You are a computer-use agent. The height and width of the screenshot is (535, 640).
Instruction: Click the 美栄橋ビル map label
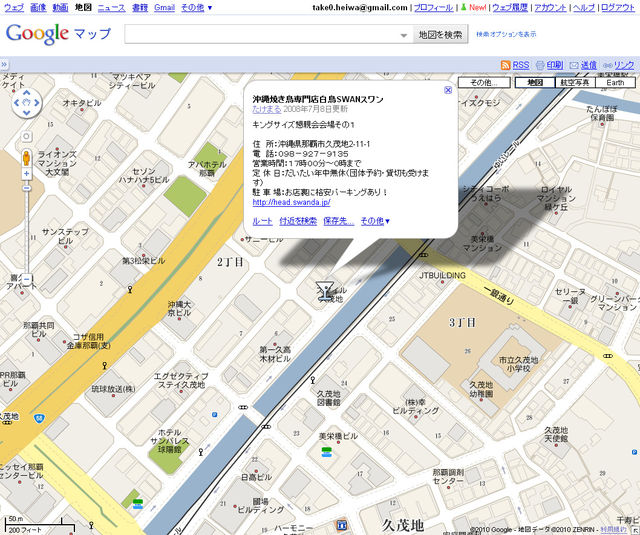click(338, 436)
